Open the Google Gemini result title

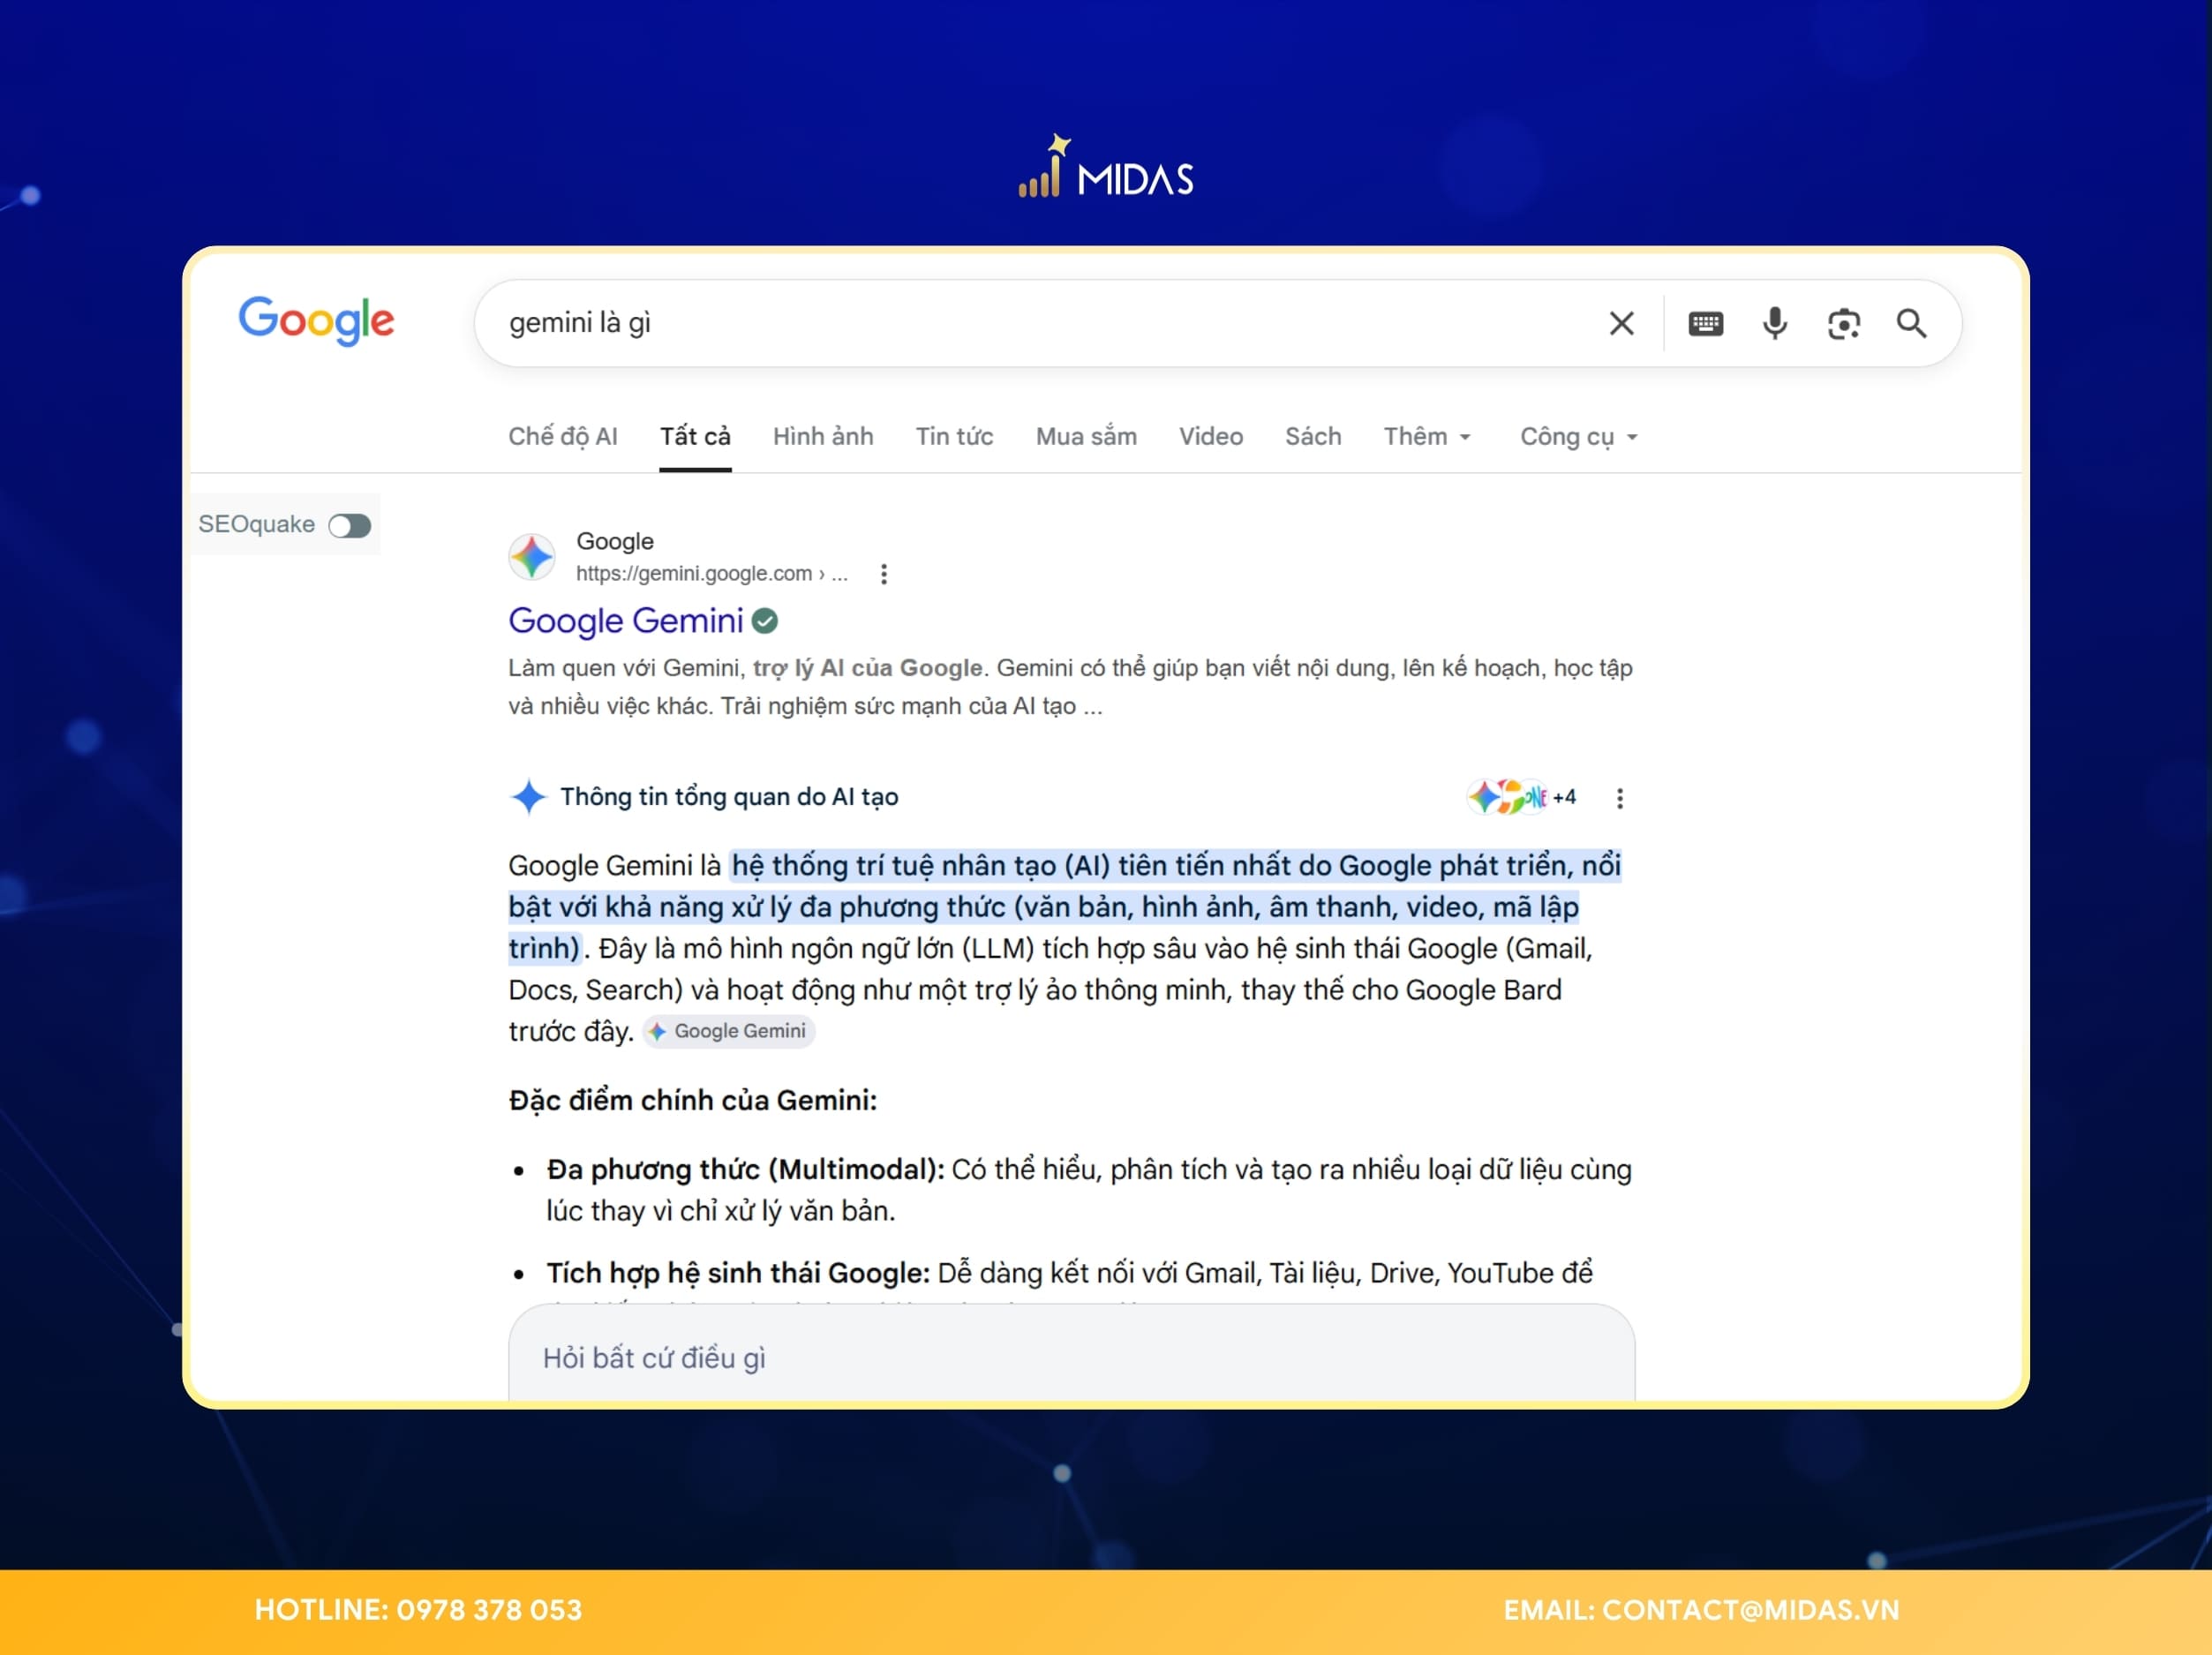[625, 620]
